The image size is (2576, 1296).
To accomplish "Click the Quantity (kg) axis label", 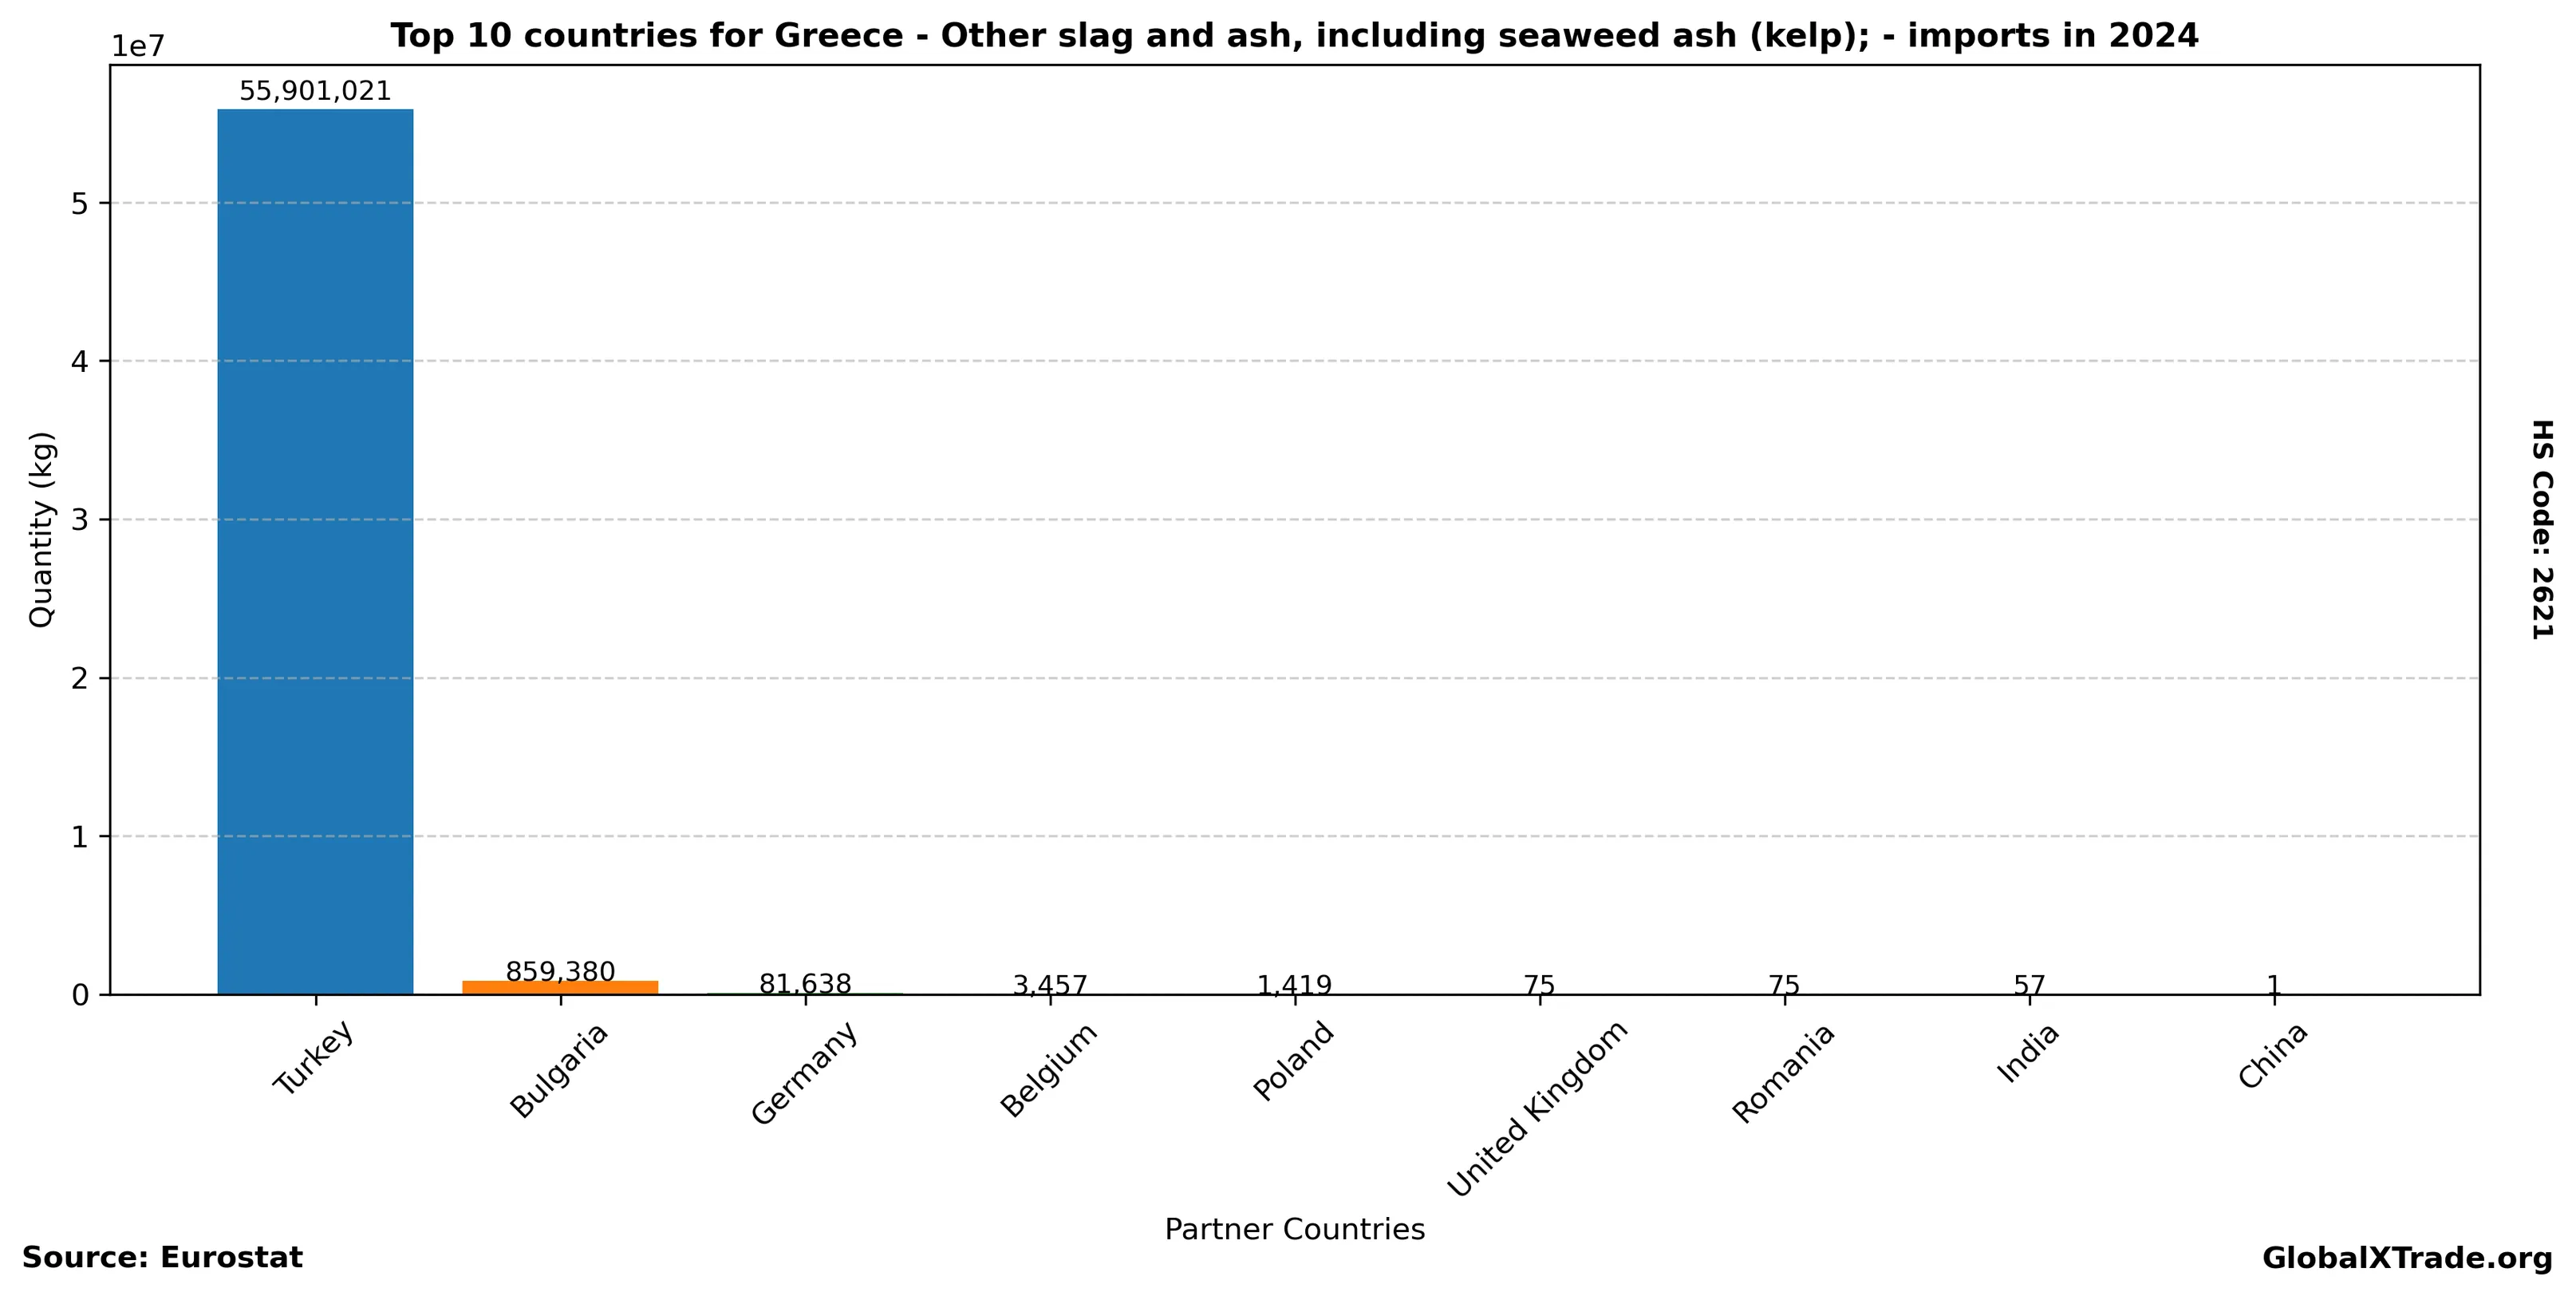I will pos(40,529).
